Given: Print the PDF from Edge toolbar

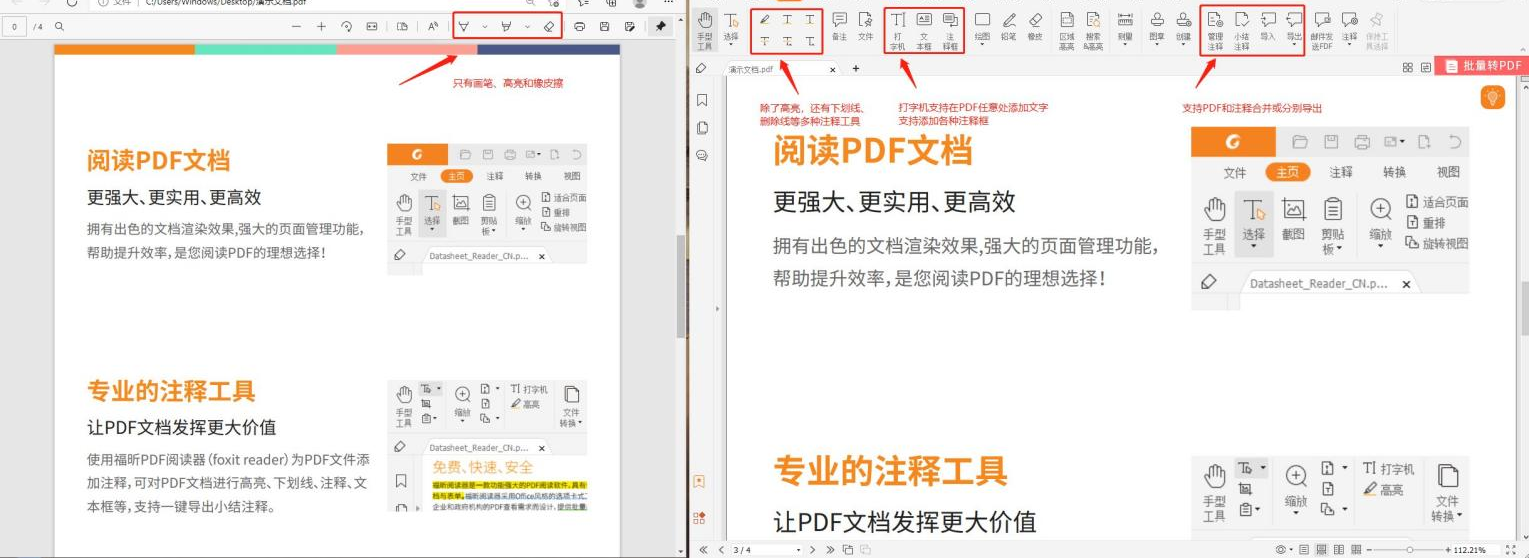Looking at the screenshot, I should 579,26.
